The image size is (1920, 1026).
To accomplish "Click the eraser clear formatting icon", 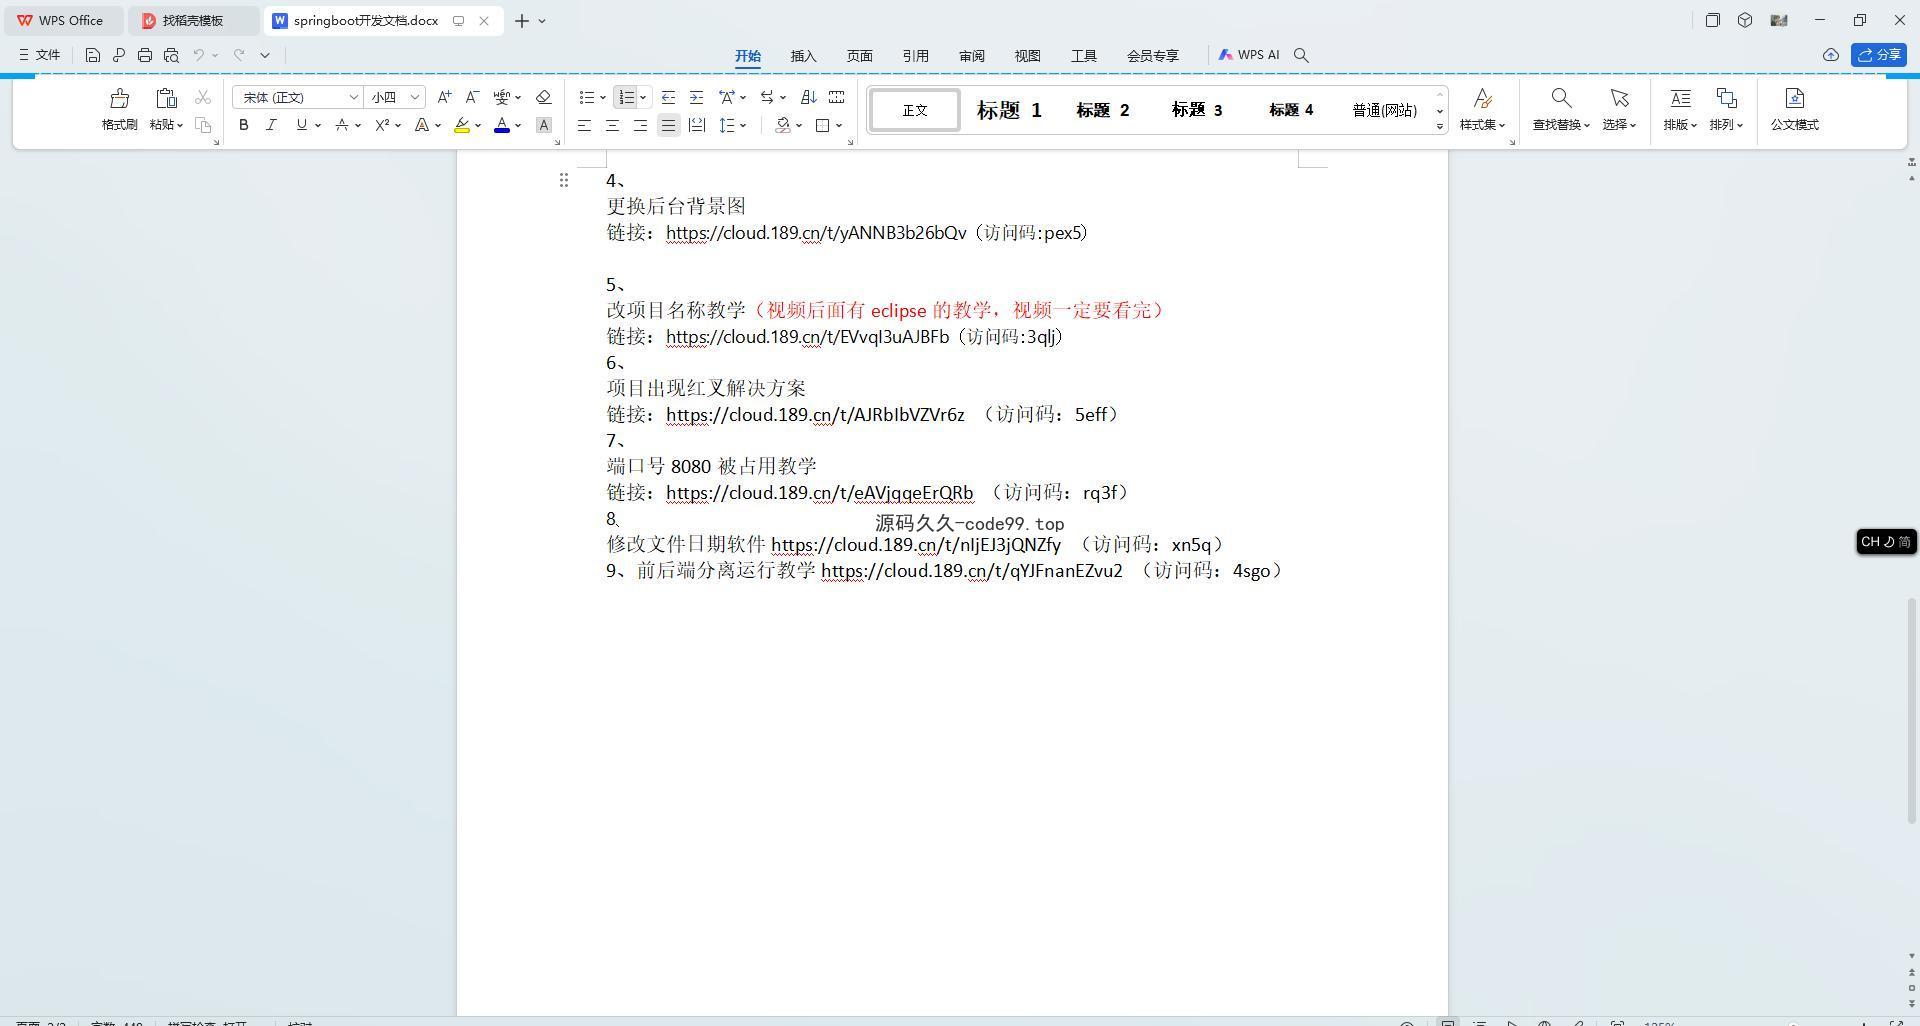I will click(x=543, y=97).
